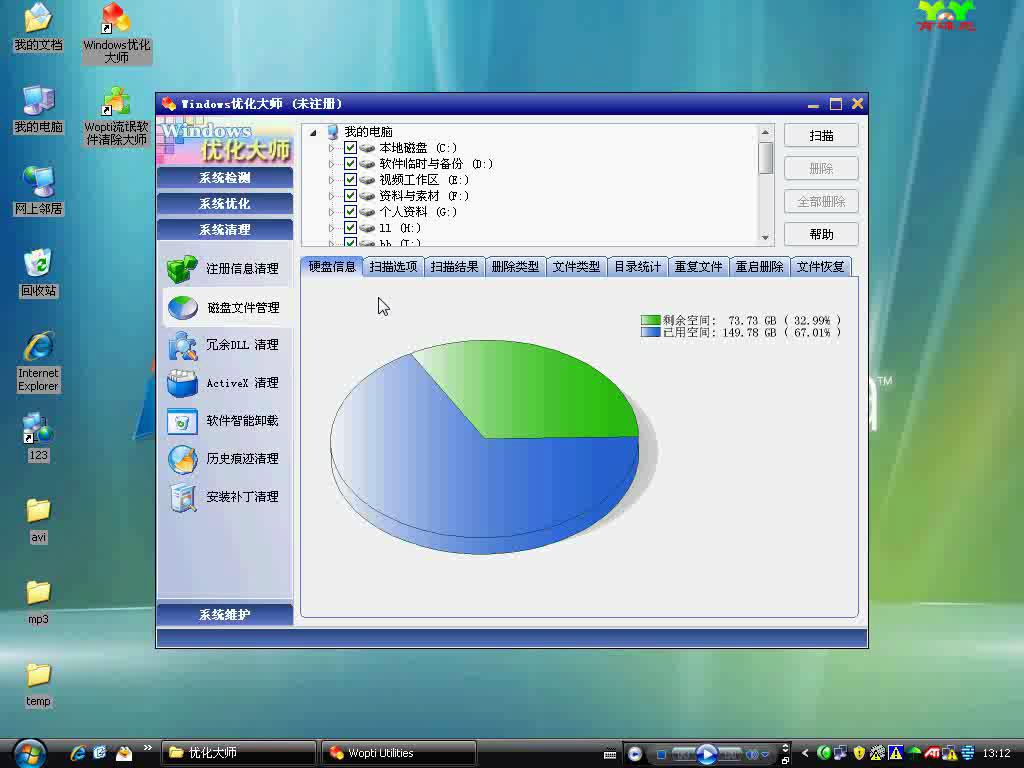Open the Windows Start orb
Image resolution: width=1024 pixels, height=768 pixels.
(29, 753)
